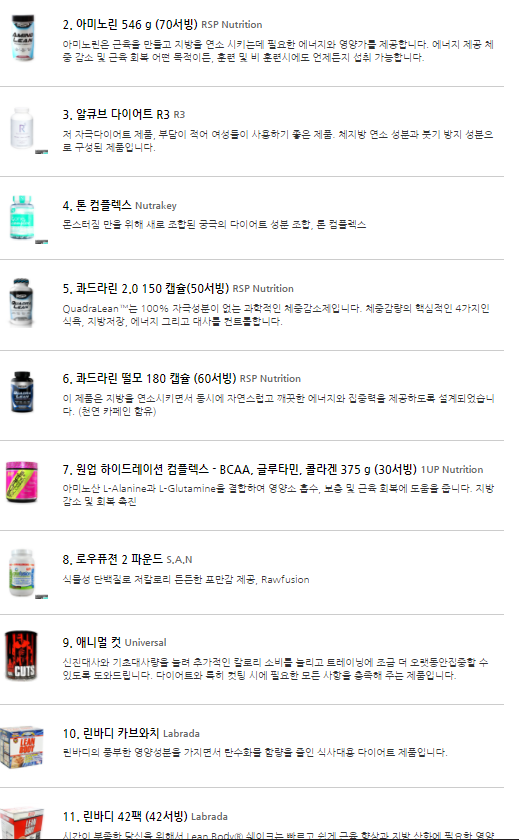This screenshot has width=519, height=840.
Task: Click the 알큐브 다이어트 R3 bottle image
Action: 21,128
